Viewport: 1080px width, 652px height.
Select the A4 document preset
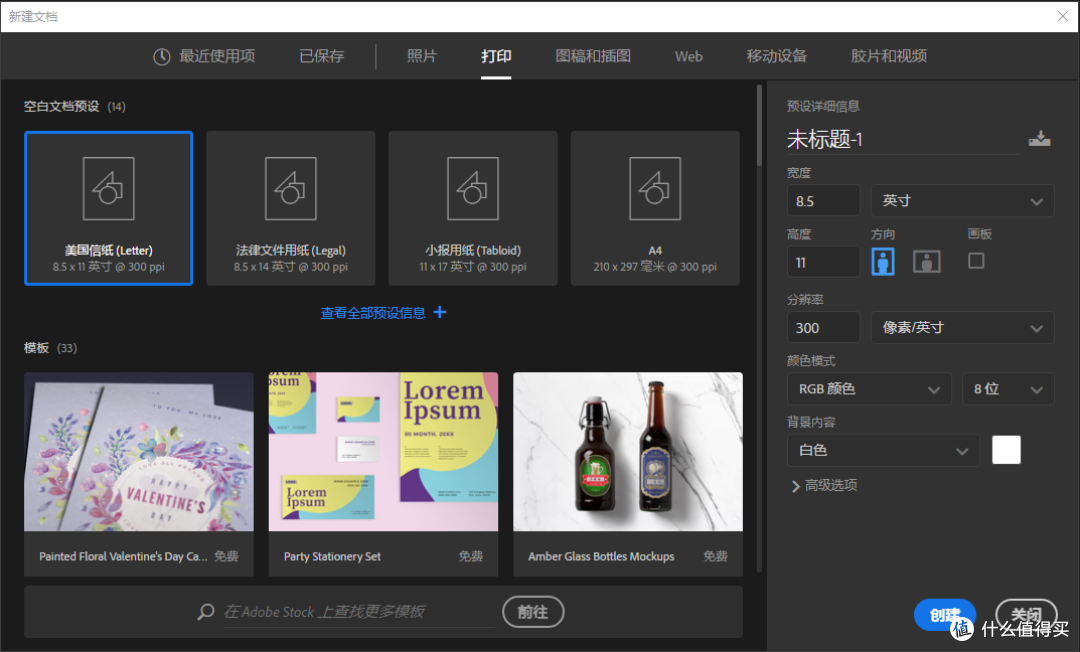(x=654, y=207)
